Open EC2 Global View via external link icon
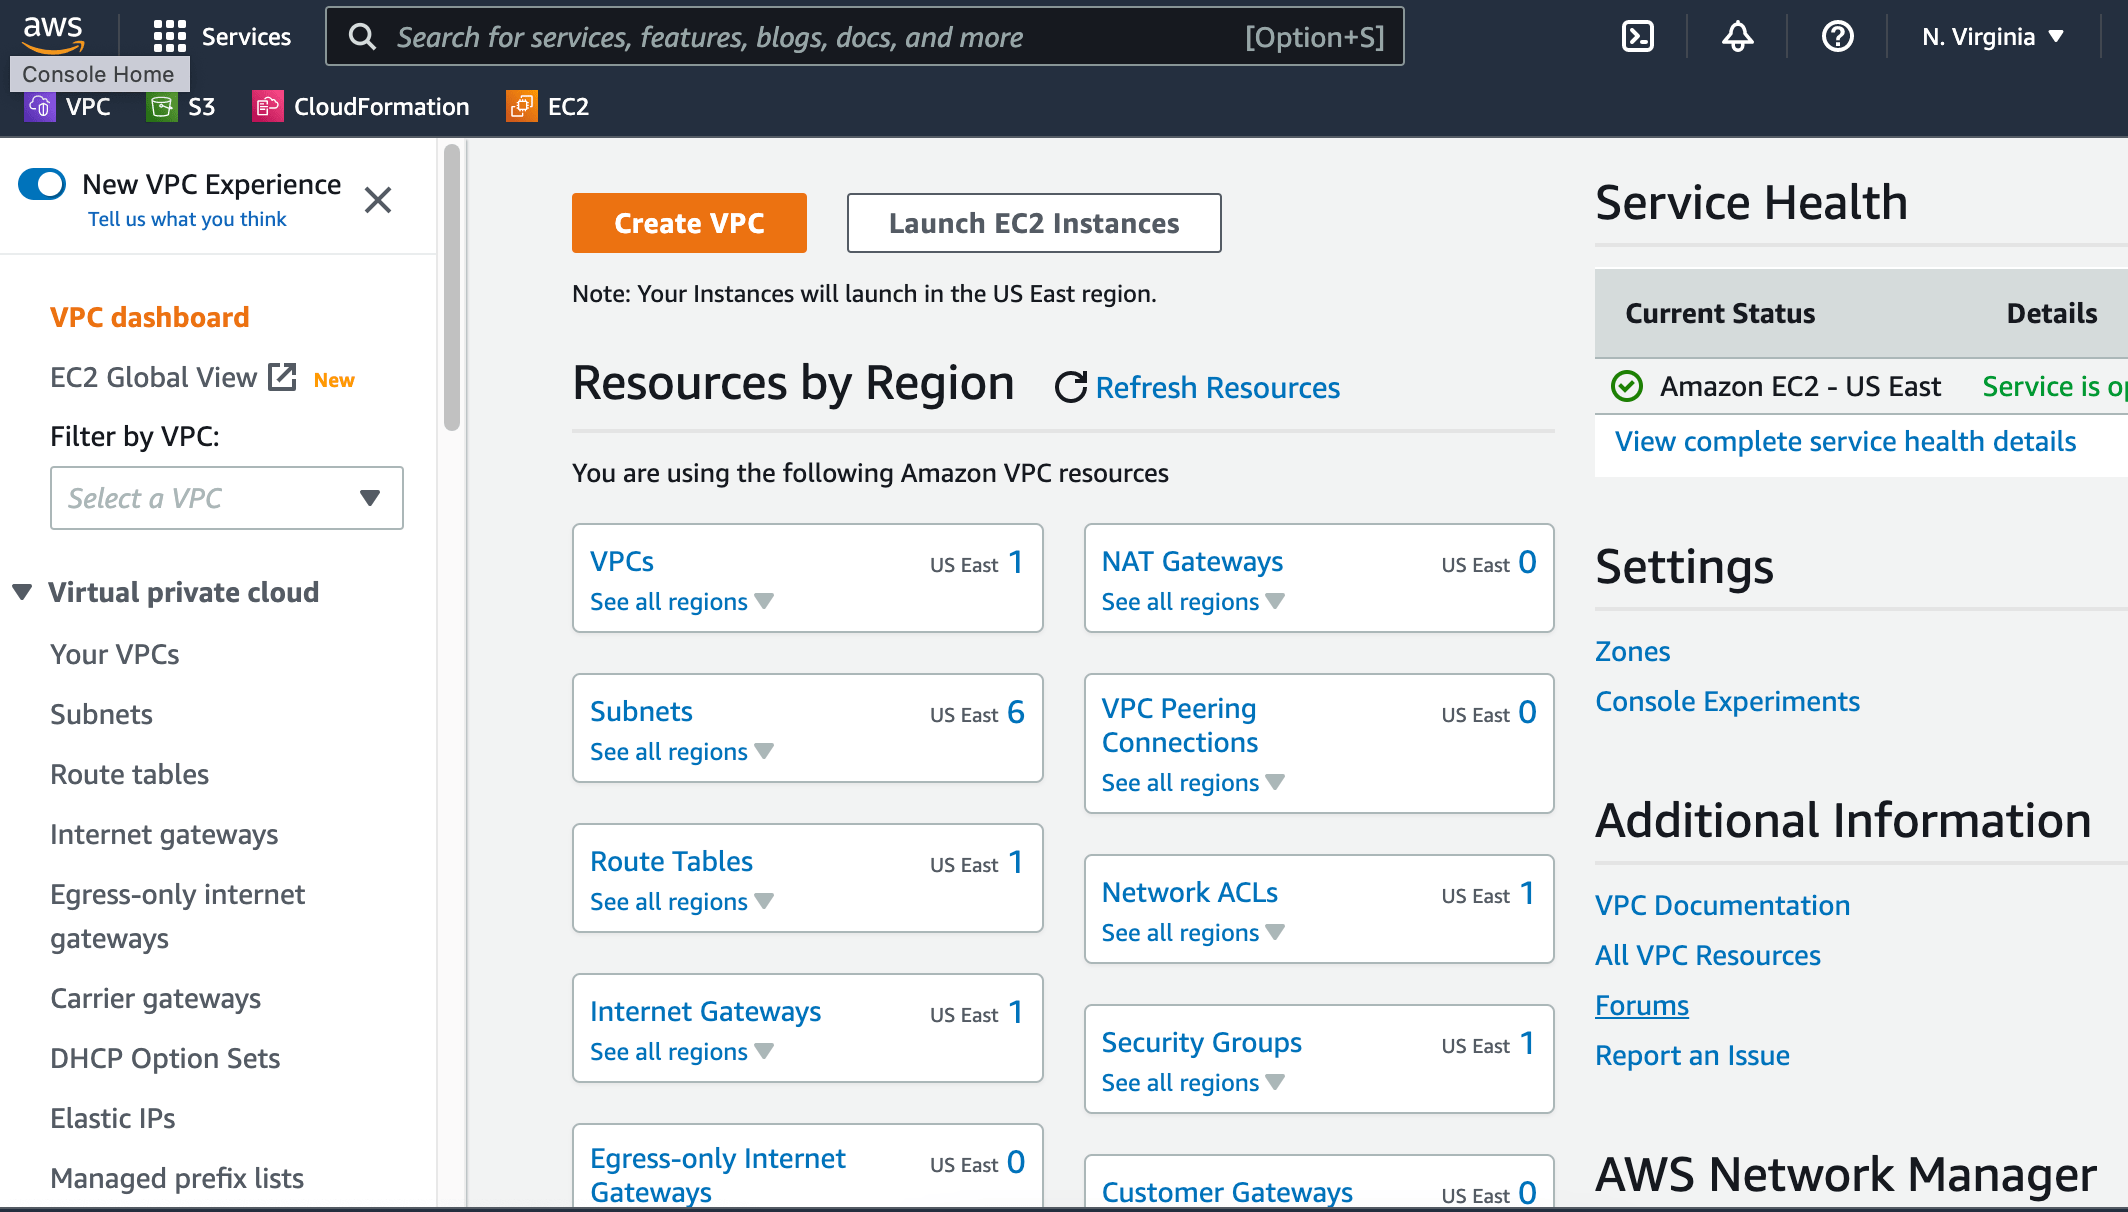 (x=281, y=376)
